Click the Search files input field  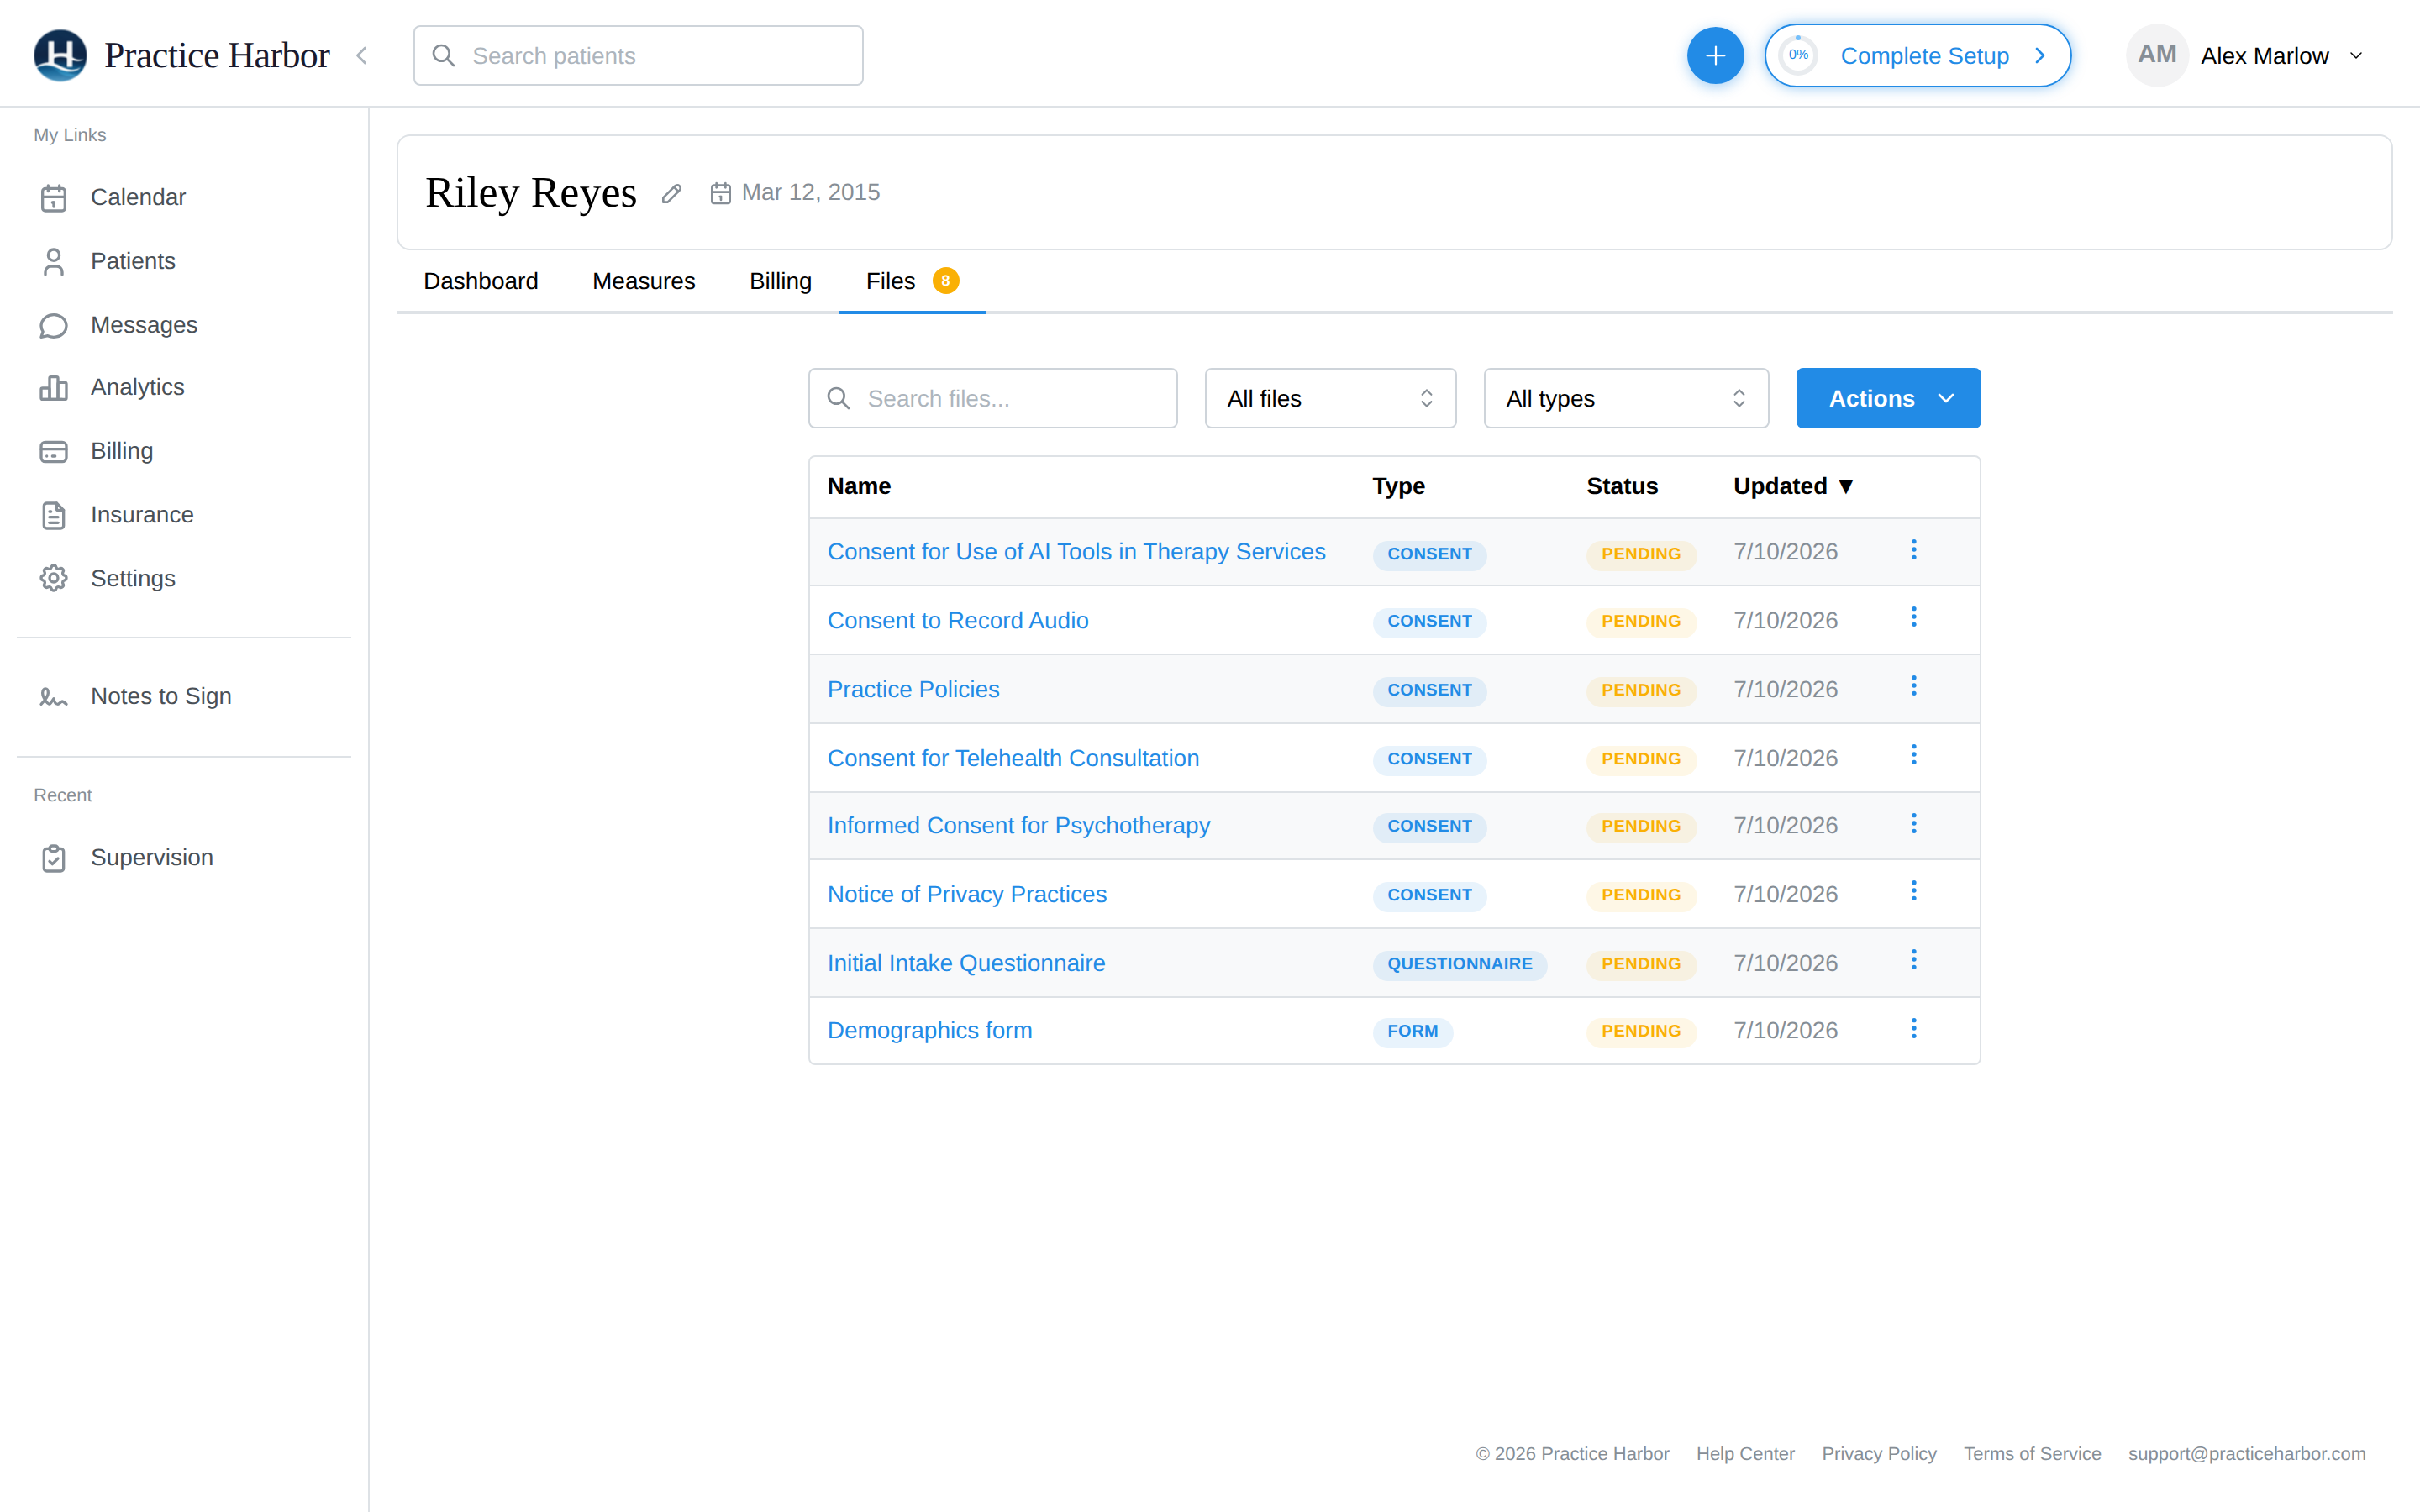tap(992, 398)
